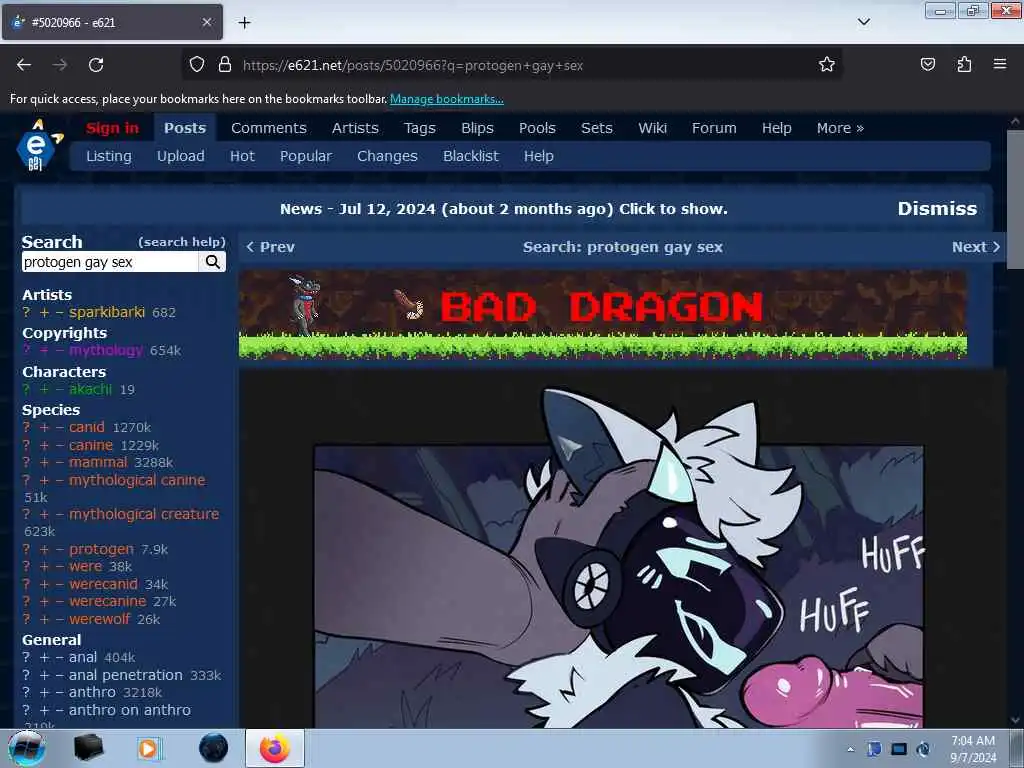The height and width of the screenshot is (768, 1024).
Task: Click Popular in the sub-navigation
Action: (306, 156)
